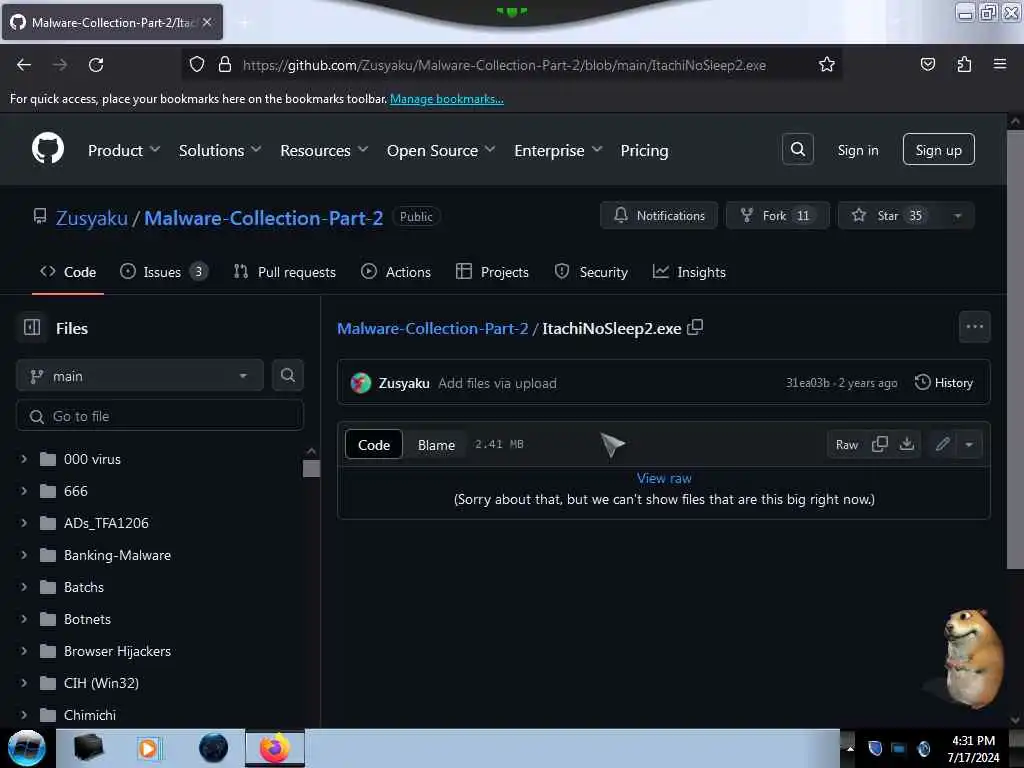Copy the file path icon next to ItachiNoSleep2.exe
The width and height of the screenshot is (1024, 768).
coord(696,327)
